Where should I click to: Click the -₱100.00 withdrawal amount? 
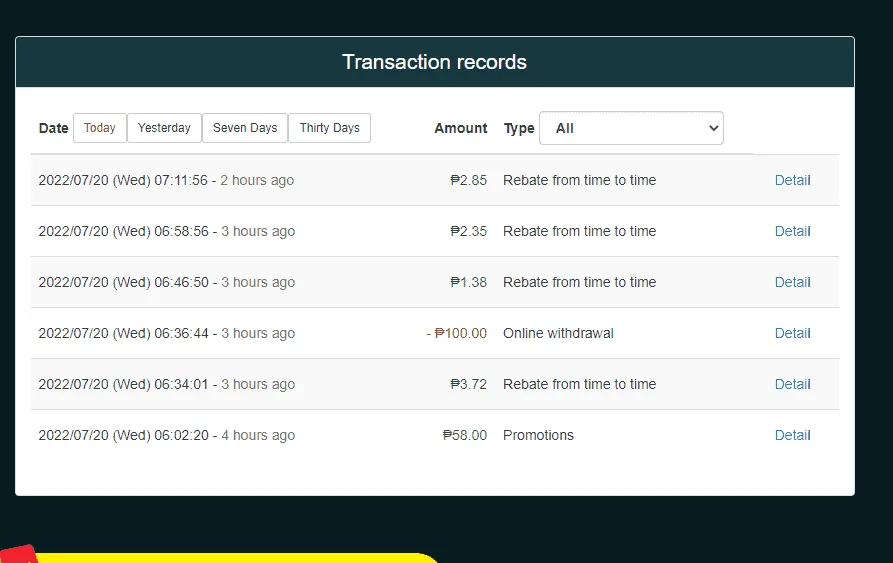[457, 333]
